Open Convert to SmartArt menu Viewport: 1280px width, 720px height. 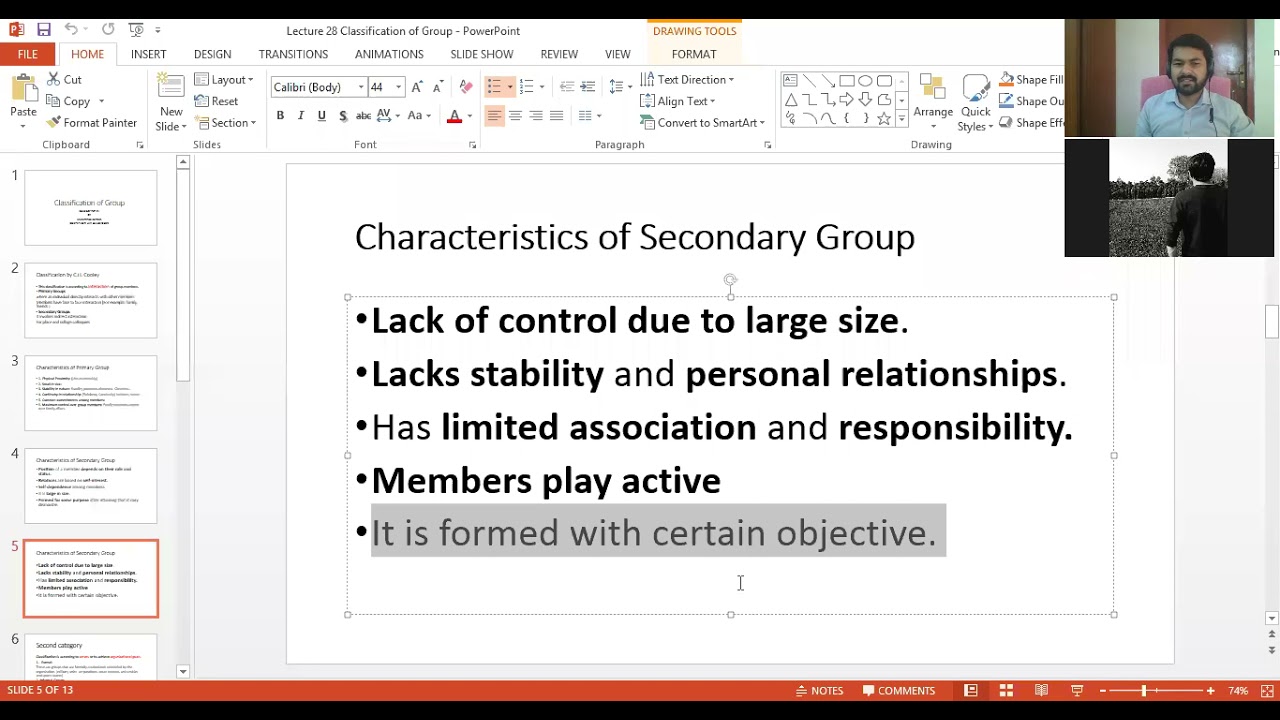tap(702, 123)
